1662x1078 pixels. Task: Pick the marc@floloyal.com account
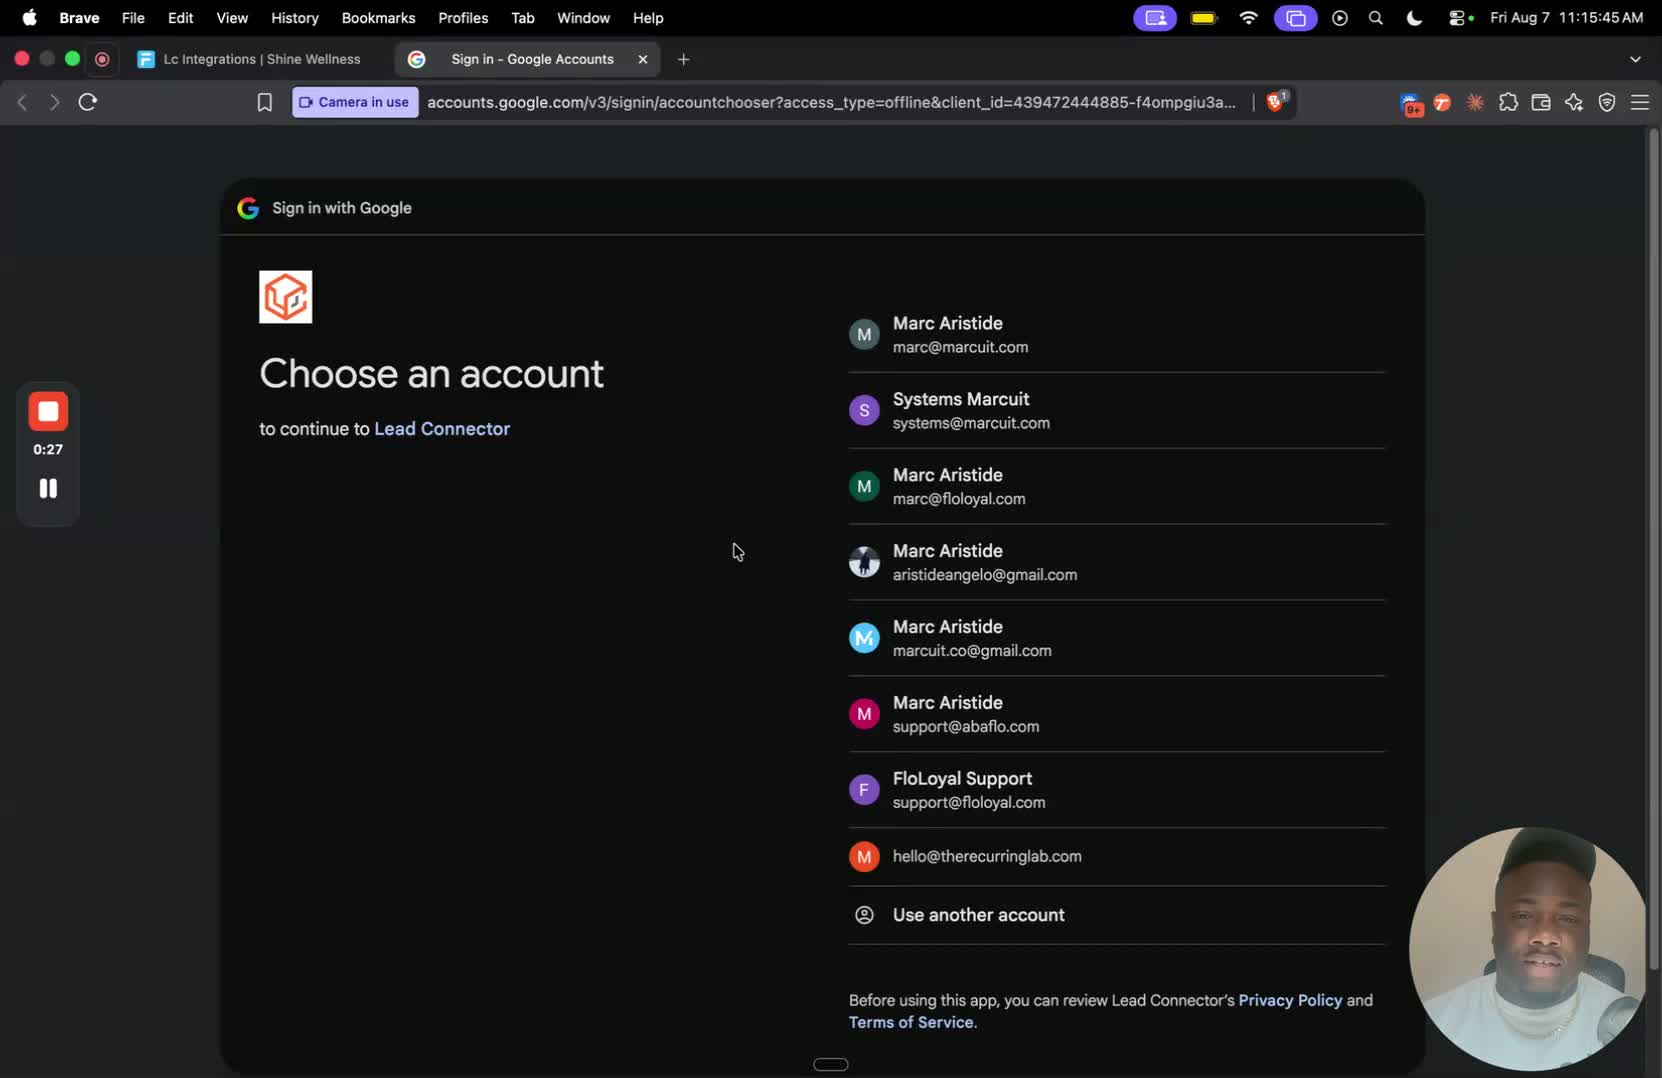(1117, 487)
